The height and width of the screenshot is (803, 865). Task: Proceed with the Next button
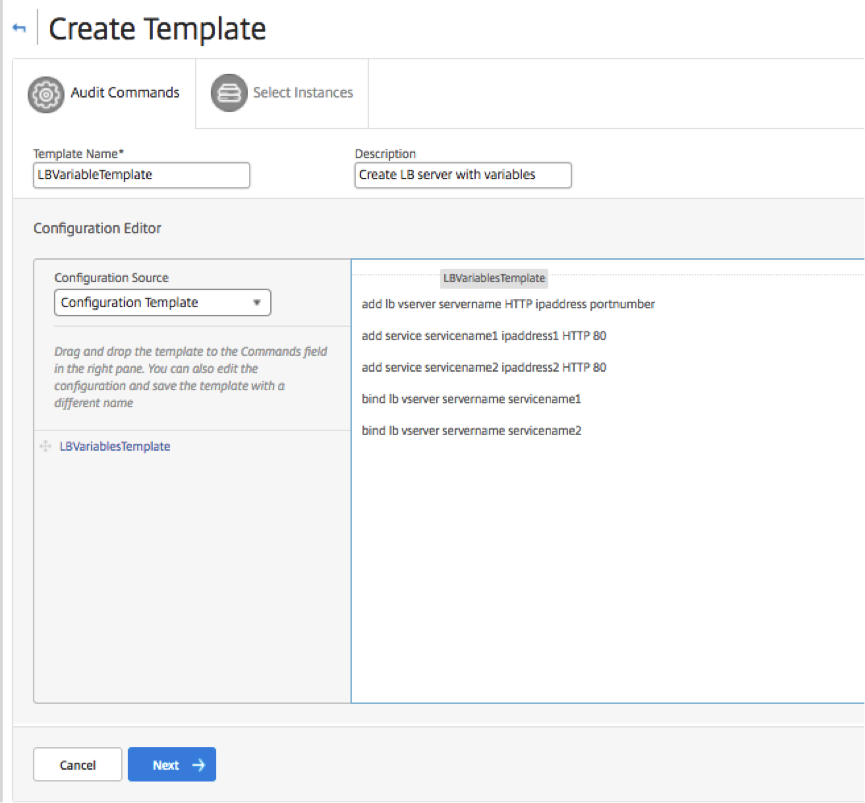point(172,764)
